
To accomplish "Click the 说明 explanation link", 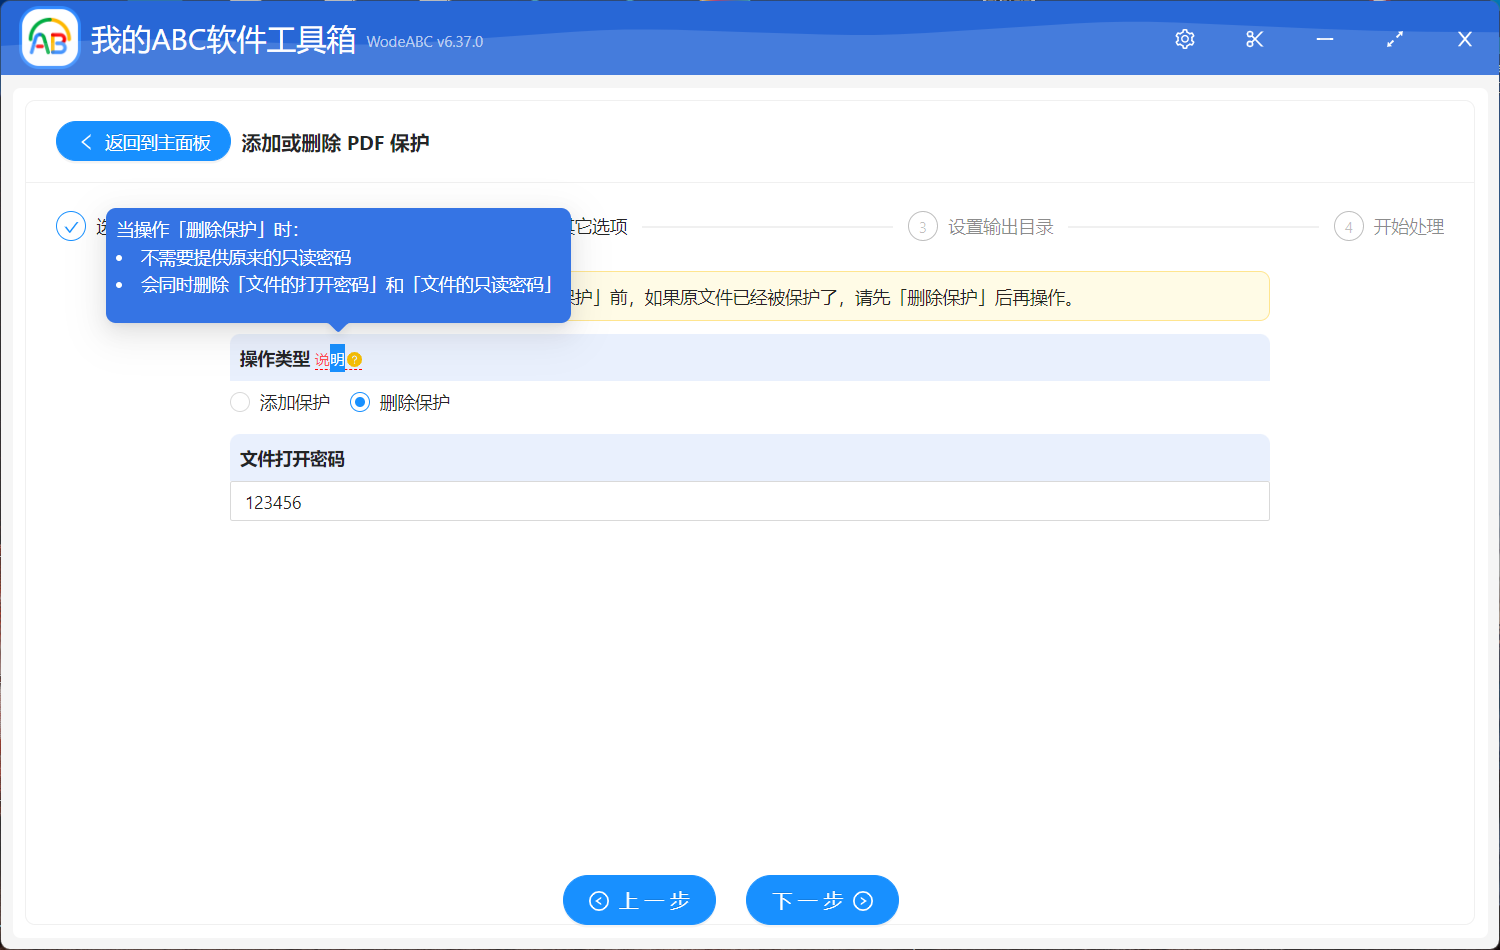I will coord(329,360).
